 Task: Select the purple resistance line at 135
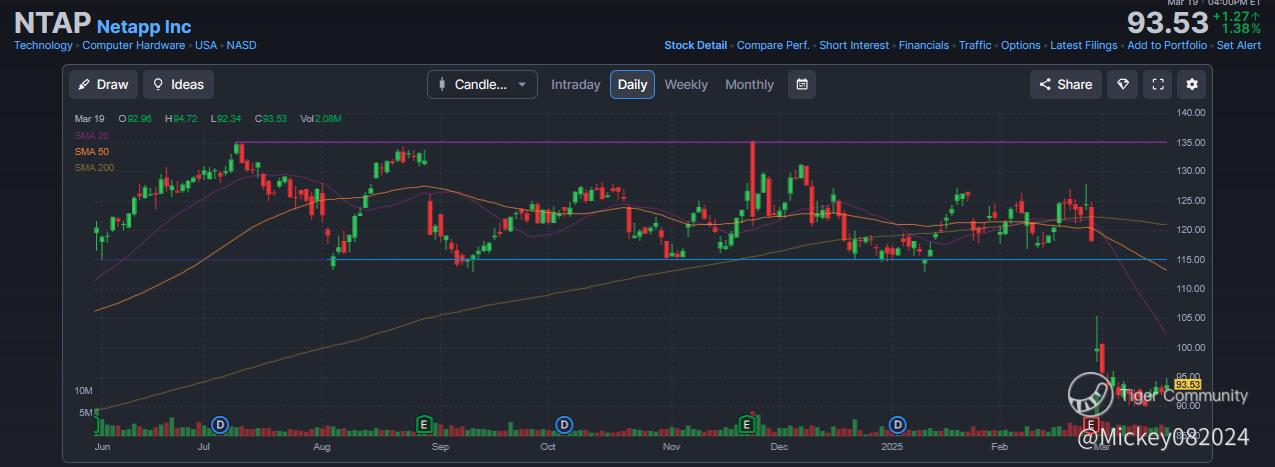click(700, 142)
